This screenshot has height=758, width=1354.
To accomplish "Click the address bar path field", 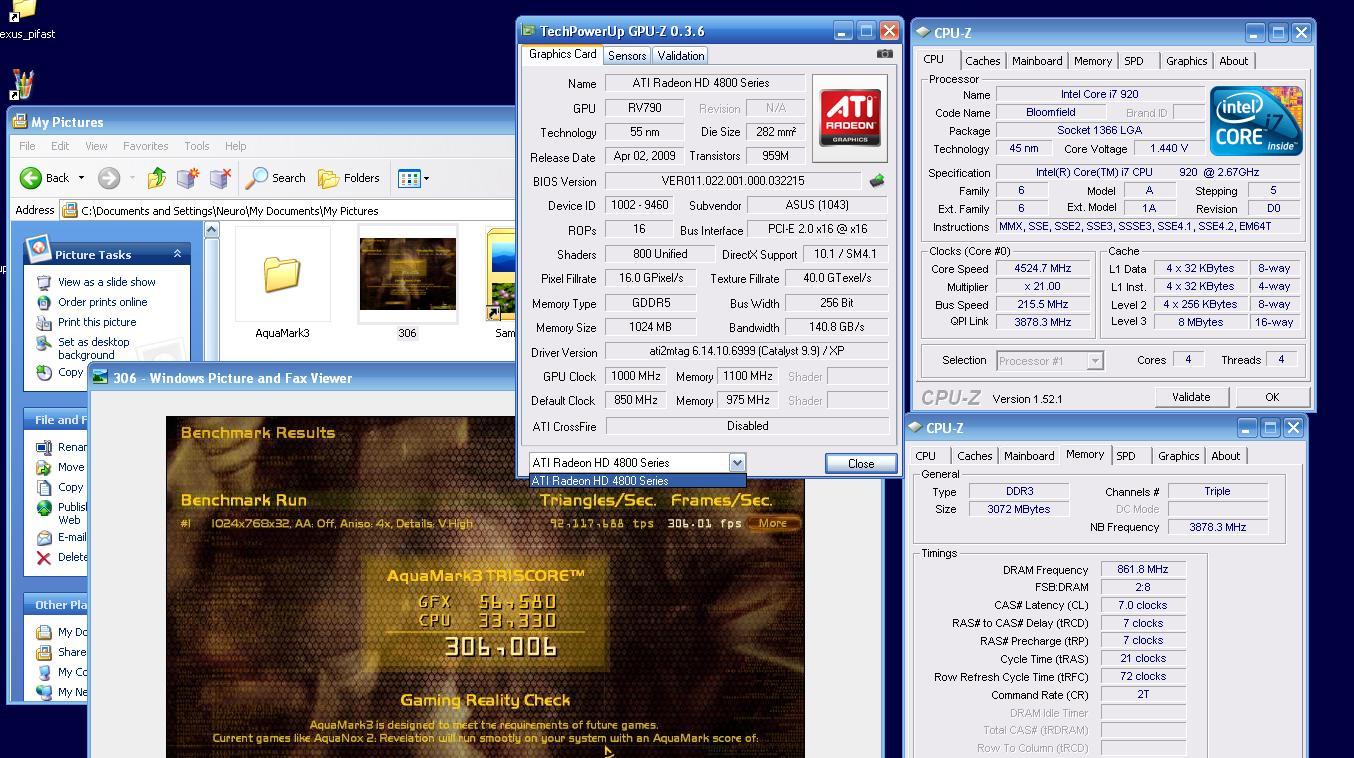I will tap(290, 211).
